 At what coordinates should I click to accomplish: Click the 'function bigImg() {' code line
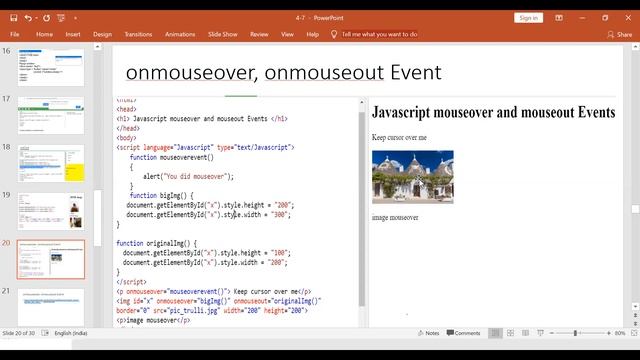click(162, 196)
